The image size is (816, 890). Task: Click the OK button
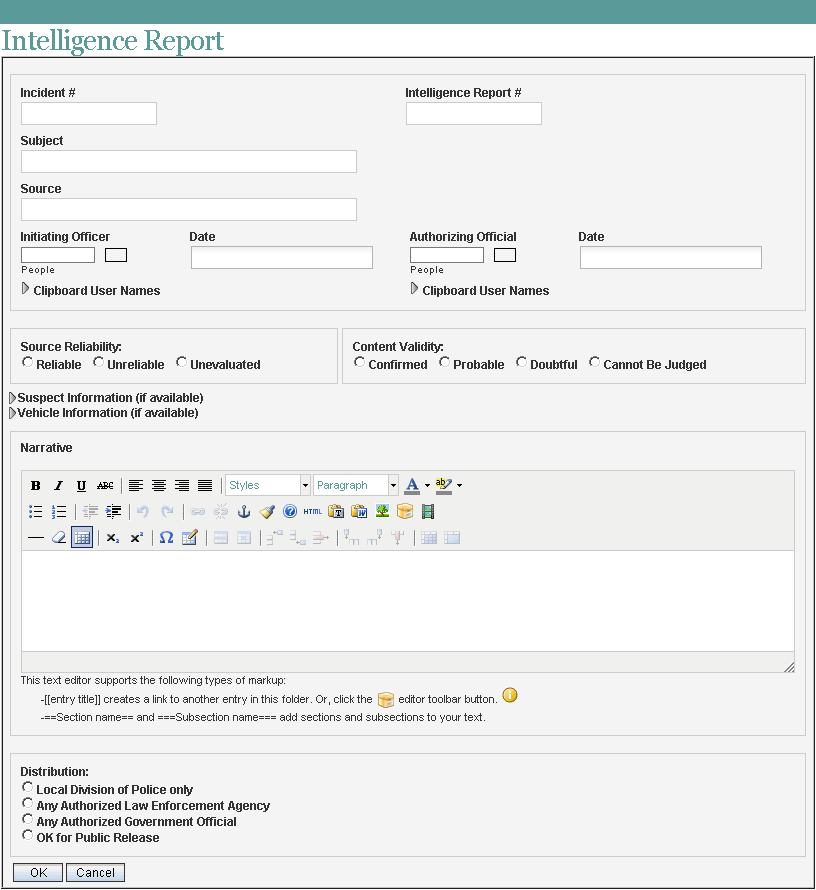pyautogui.click(x=38, y=872)
